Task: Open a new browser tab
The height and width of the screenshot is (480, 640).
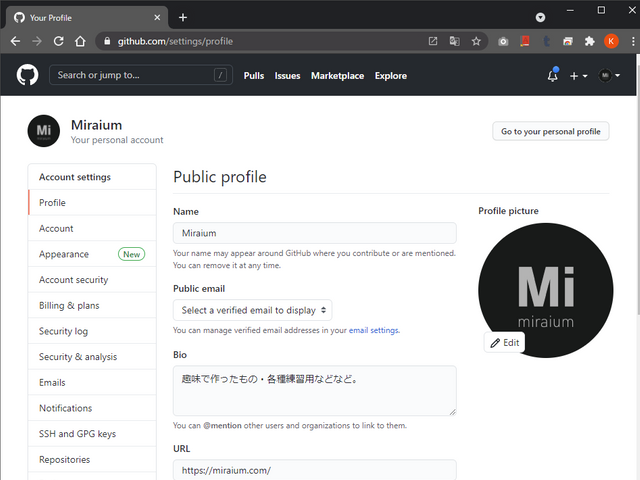Action: [183, 18]
